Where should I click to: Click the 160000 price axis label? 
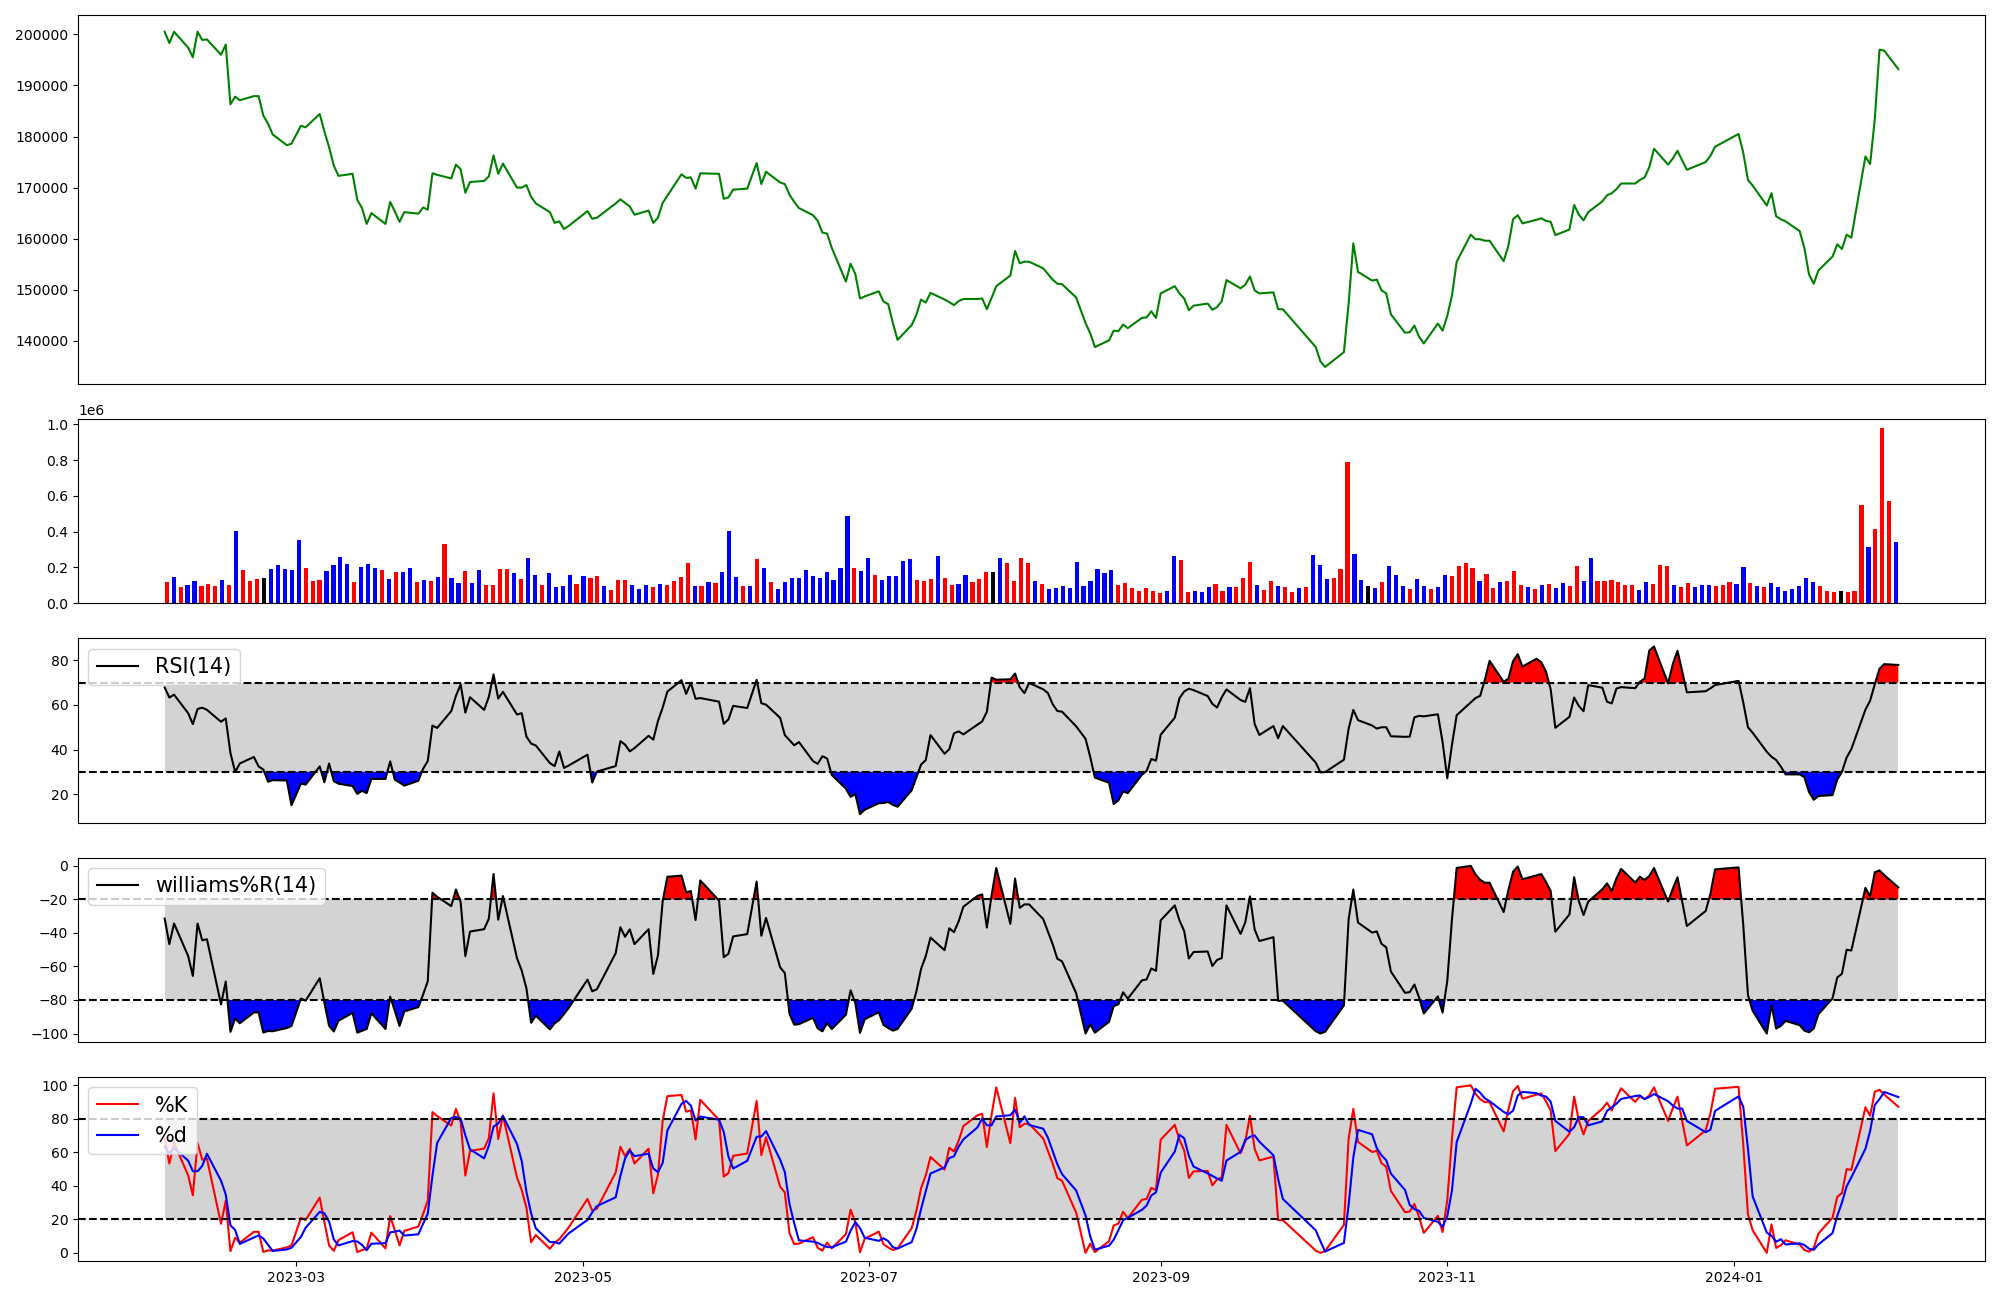coord(42,239)
